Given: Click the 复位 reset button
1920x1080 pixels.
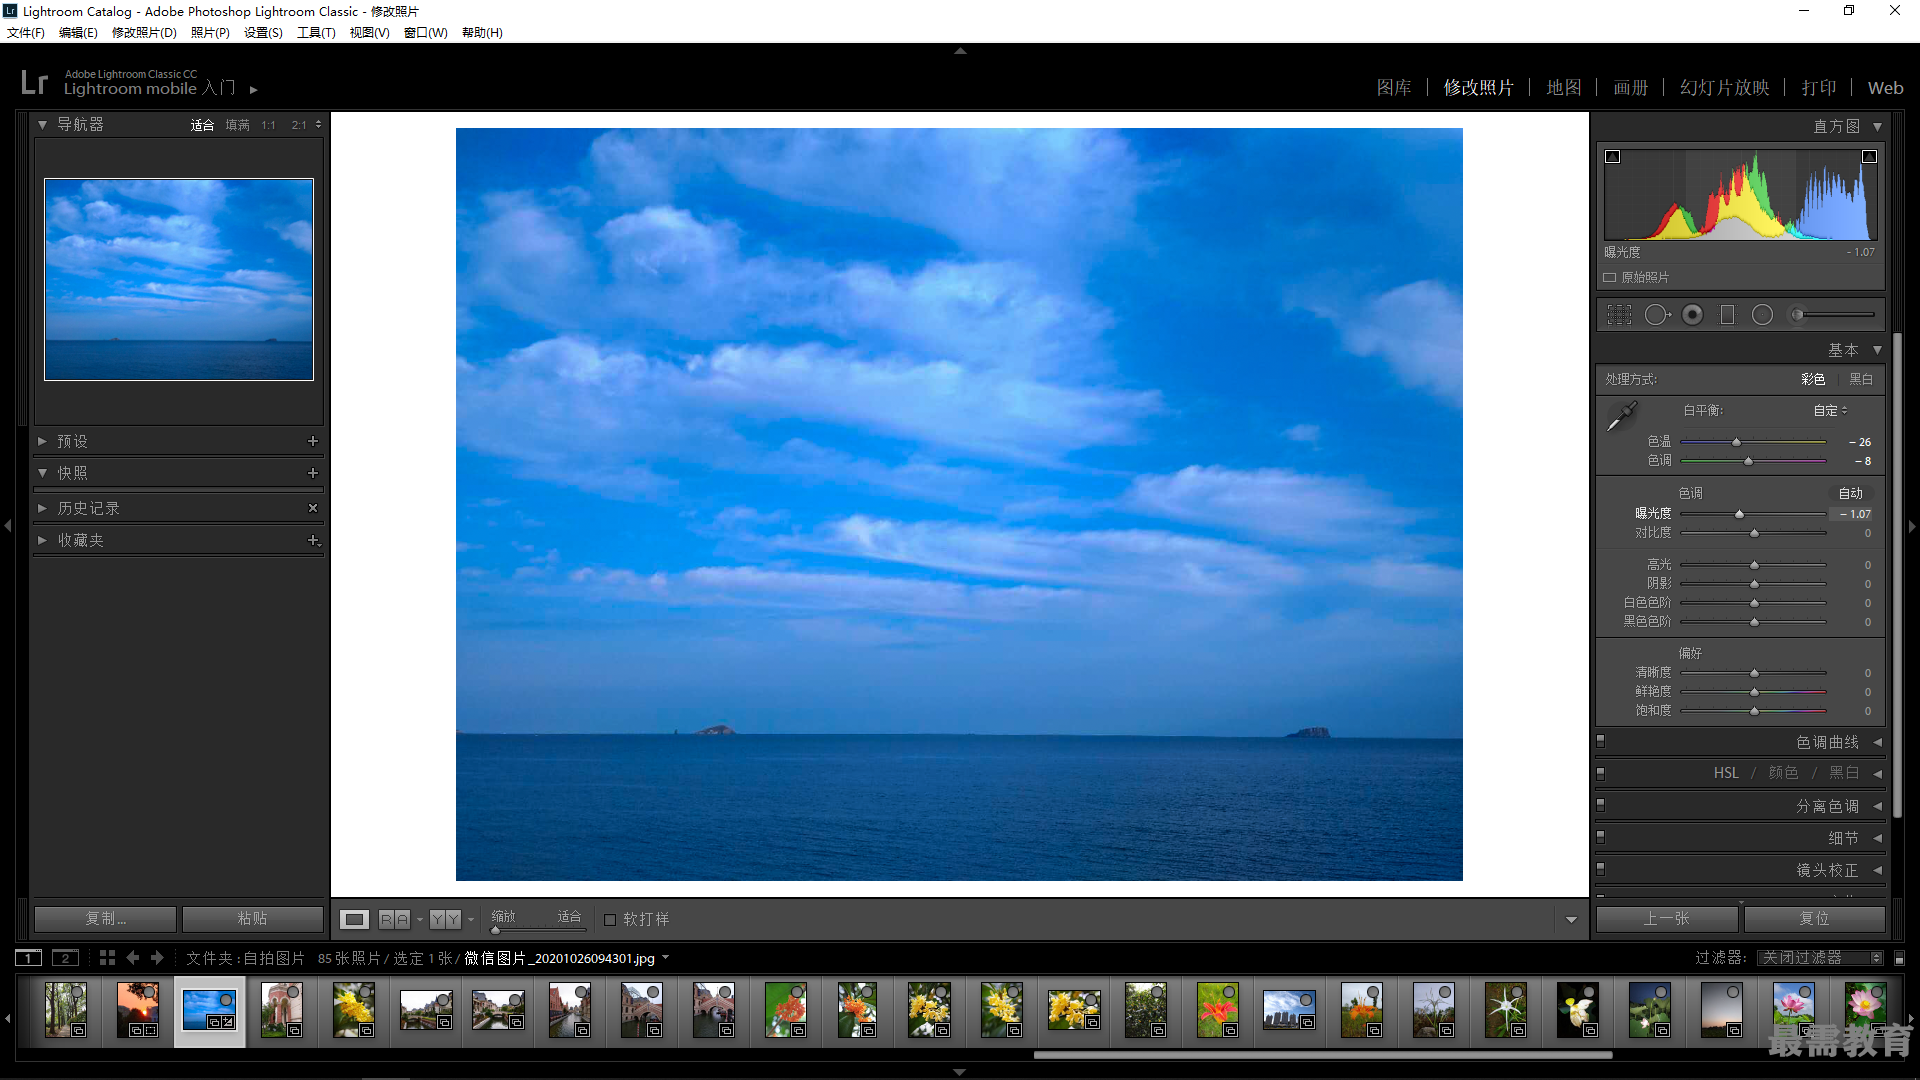Looking at the screenshot, I should (1814, 918).
